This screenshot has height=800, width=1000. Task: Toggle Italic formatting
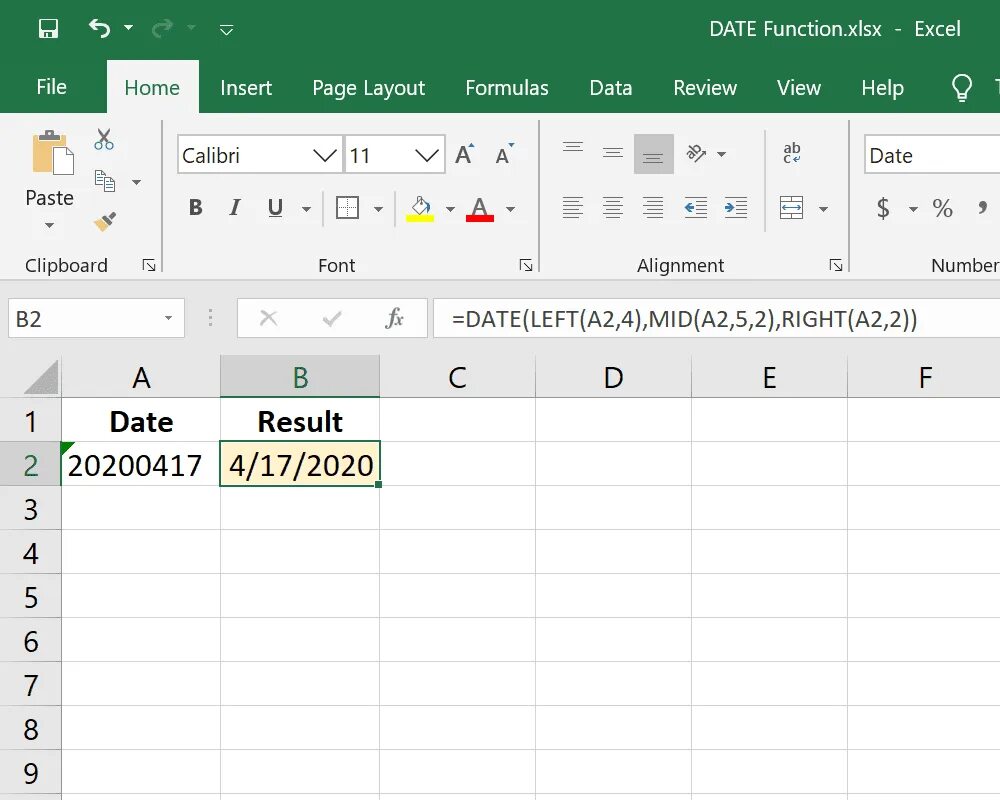click(235, 207)
